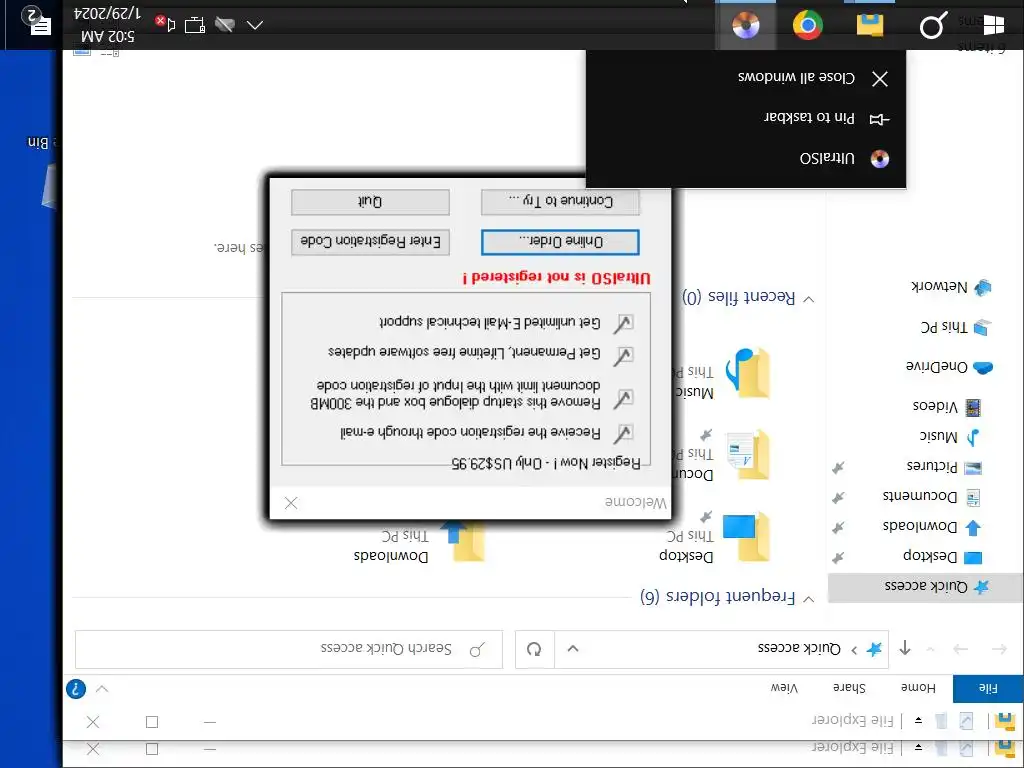The height and width of the screenshot is (768, 1024).
Task: Show hidden system tray icons
Action: [255, 25]
